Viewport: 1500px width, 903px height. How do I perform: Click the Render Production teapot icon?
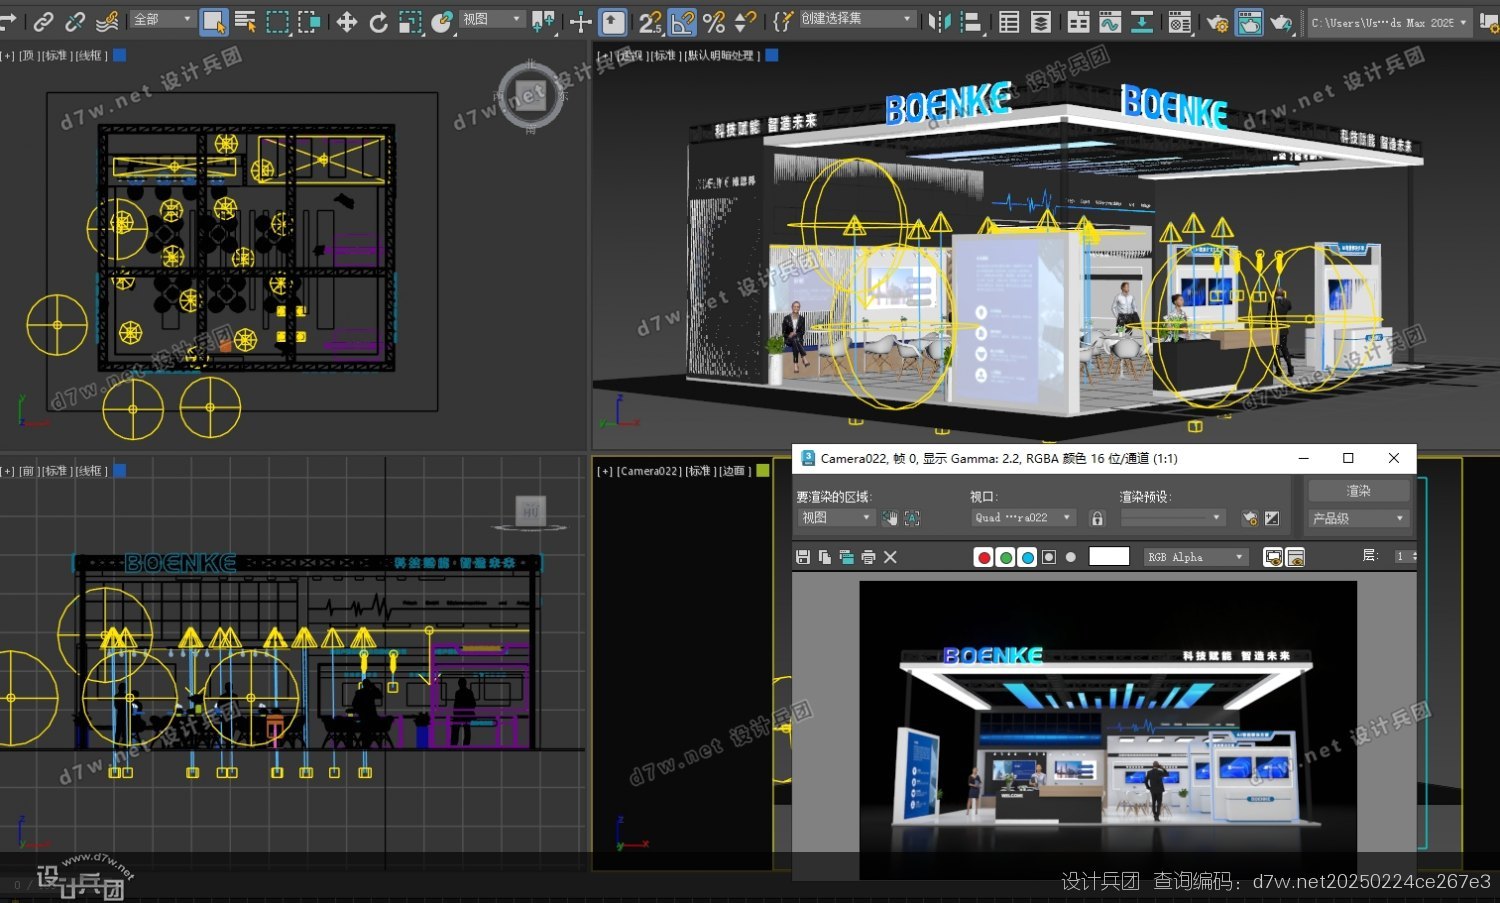click(x=1281, y=21)
